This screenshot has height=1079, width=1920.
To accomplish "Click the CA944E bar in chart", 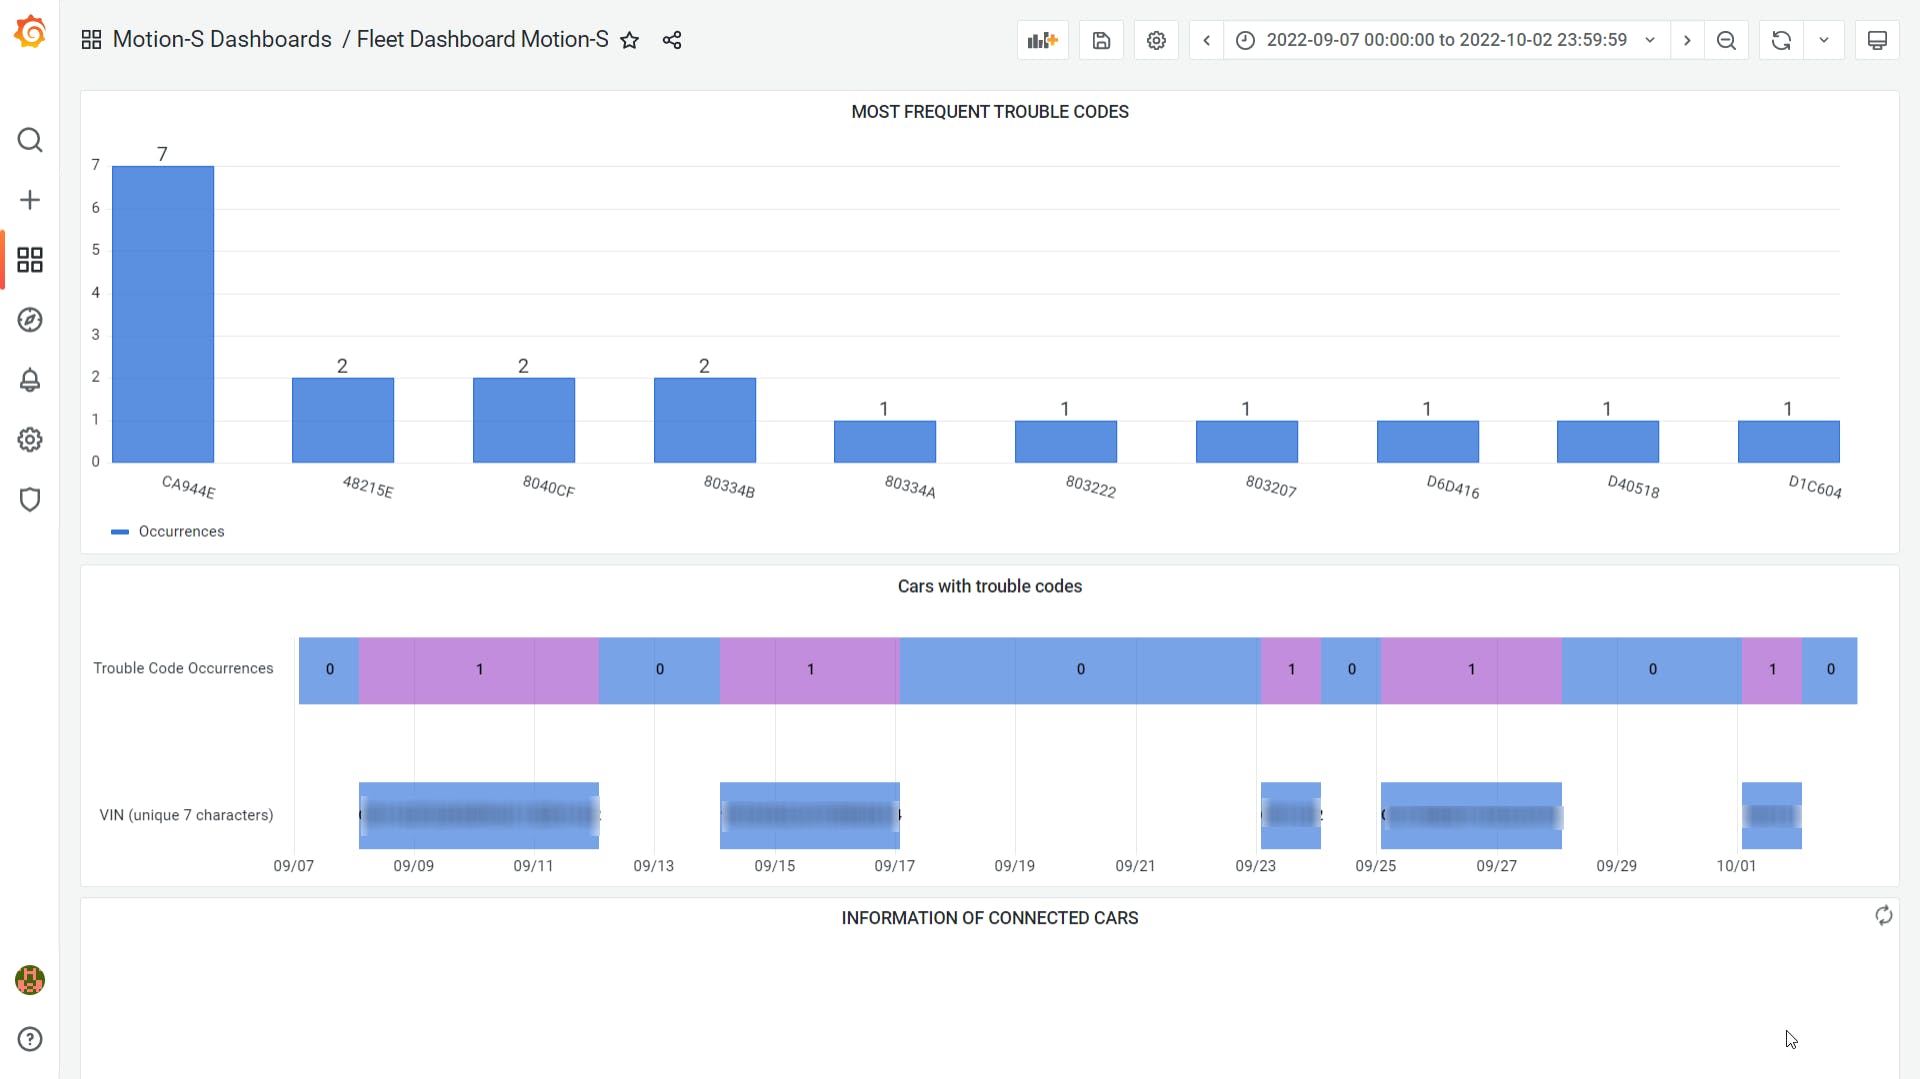I will [163, 314].
